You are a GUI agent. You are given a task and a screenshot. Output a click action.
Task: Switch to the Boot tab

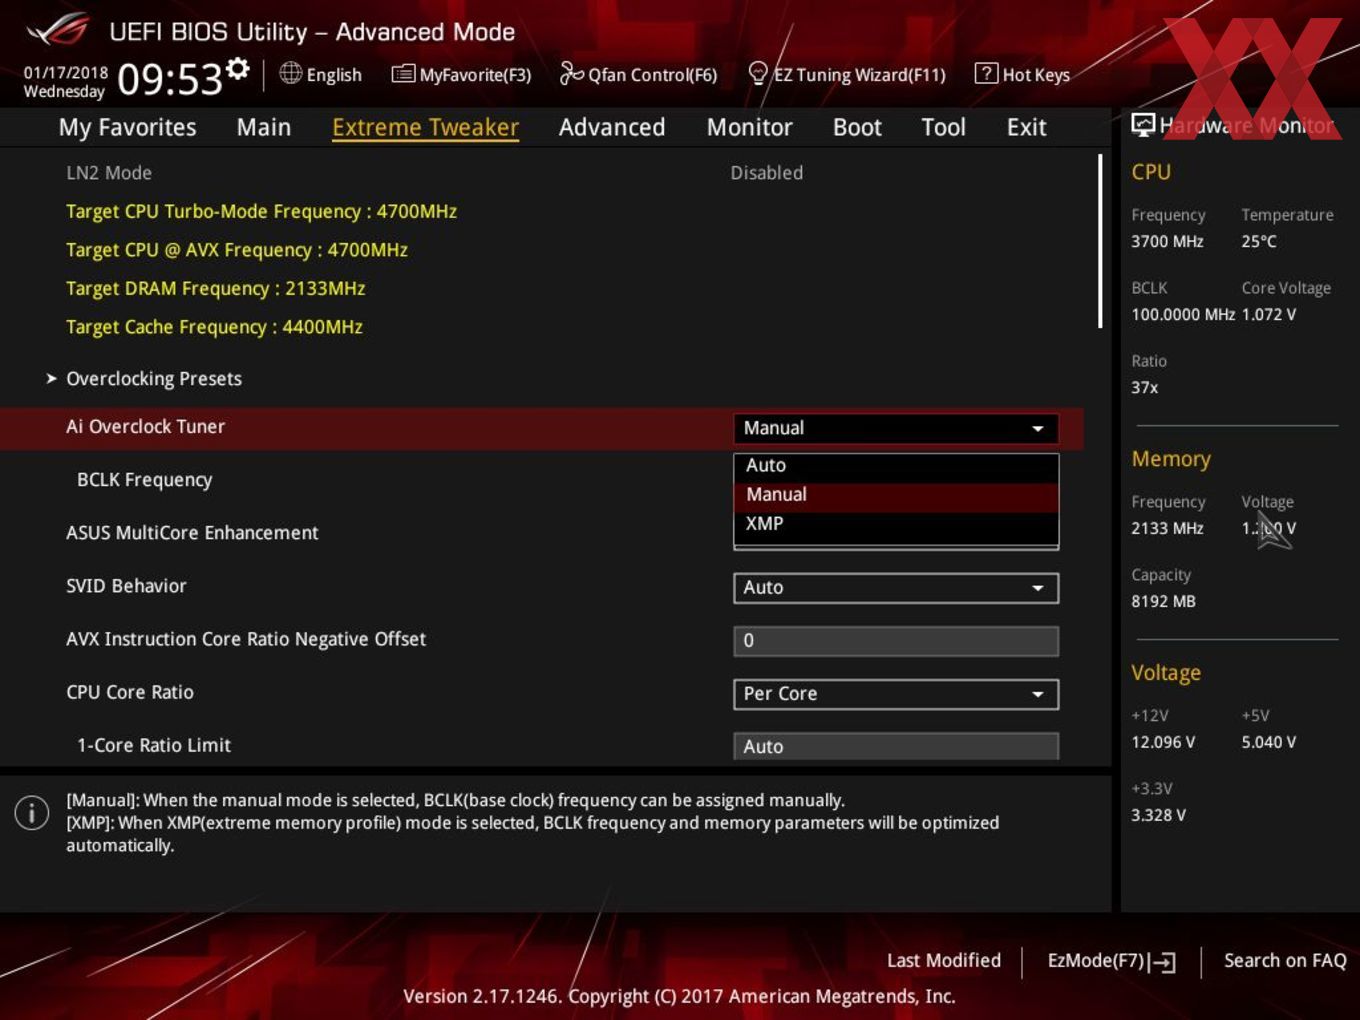(x=857, y=127)
